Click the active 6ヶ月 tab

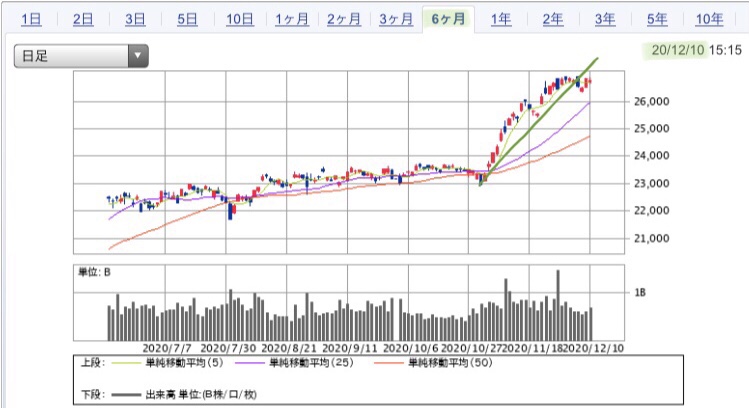click(448, 19)
